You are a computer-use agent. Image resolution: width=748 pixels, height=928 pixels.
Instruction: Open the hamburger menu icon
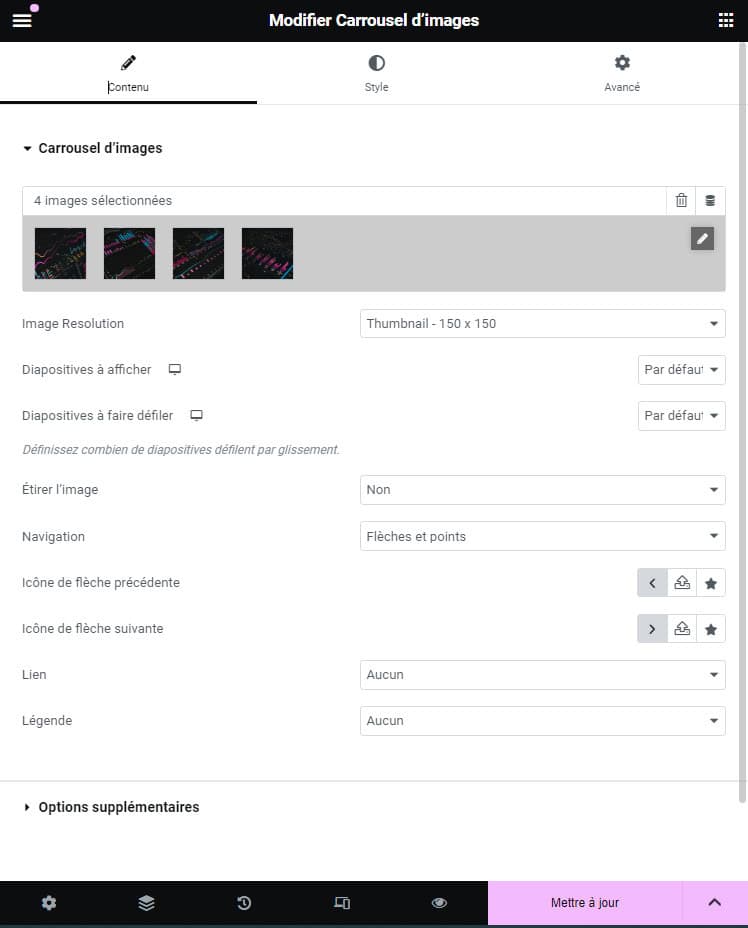22,21
